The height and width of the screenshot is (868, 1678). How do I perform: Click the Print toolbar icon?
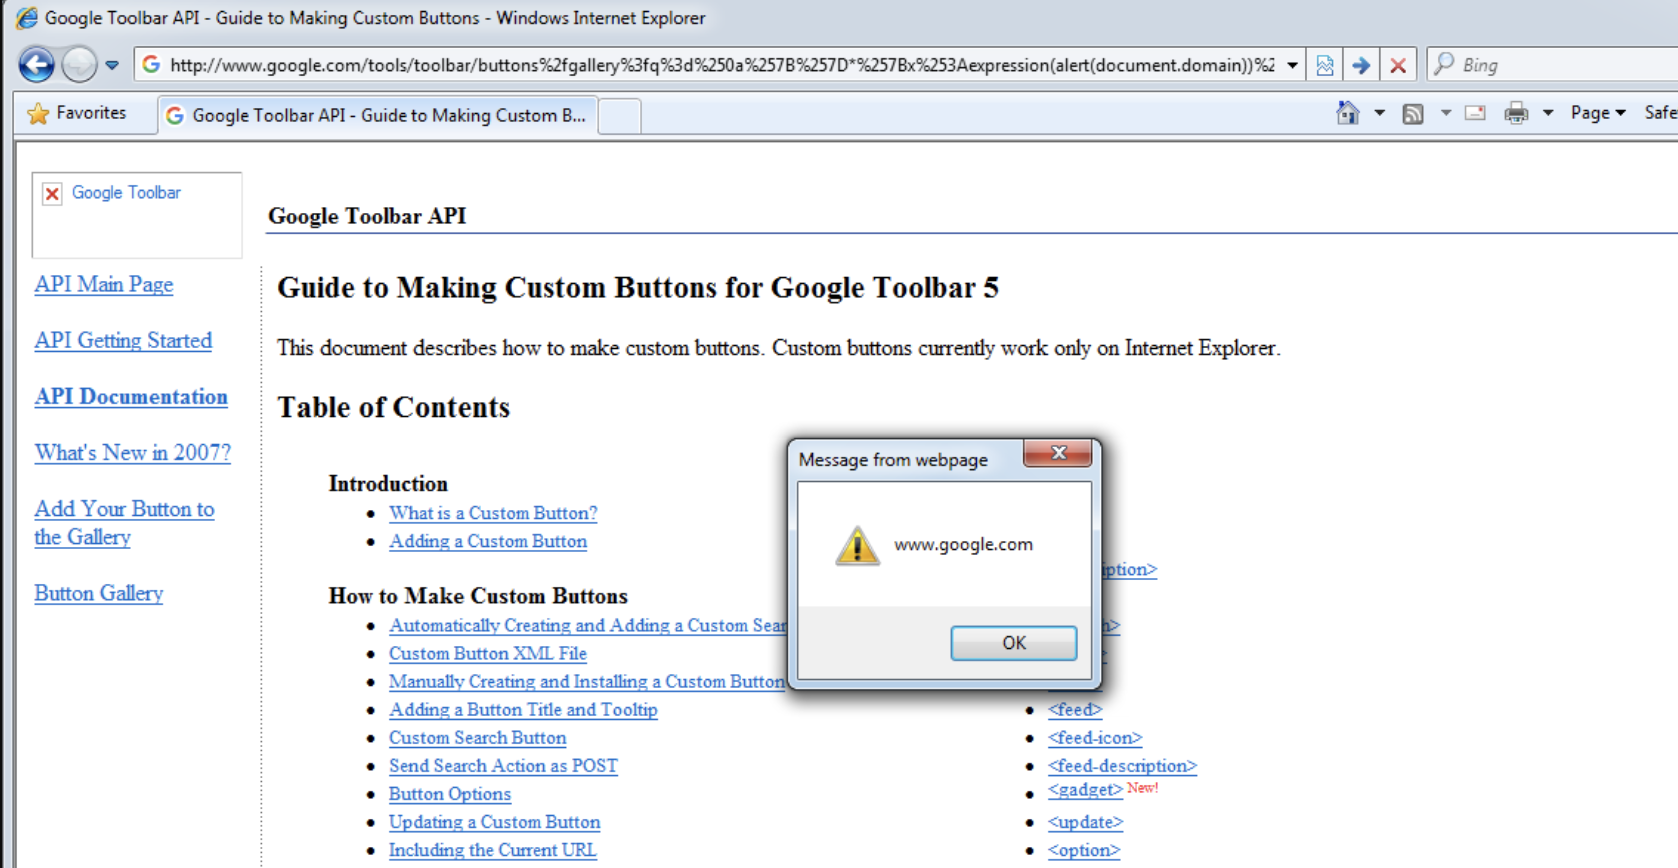pos(1517,113)
